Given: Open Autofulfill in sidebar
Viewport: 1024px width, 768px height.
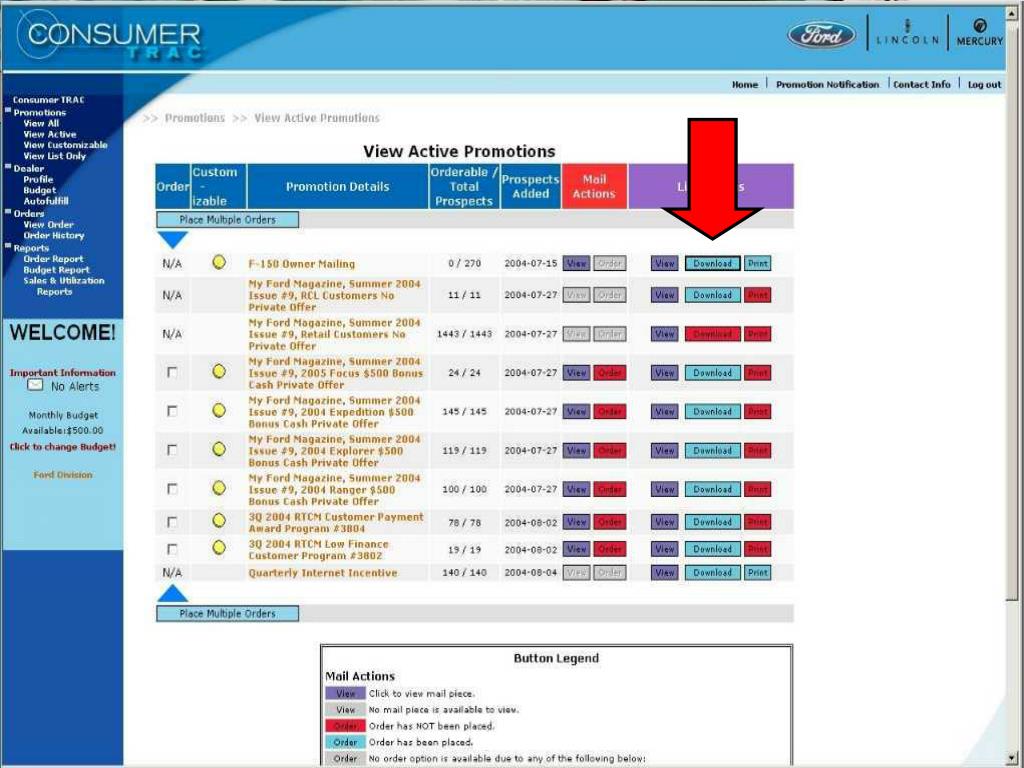Looking at the screenshot, I should point(46,201).
